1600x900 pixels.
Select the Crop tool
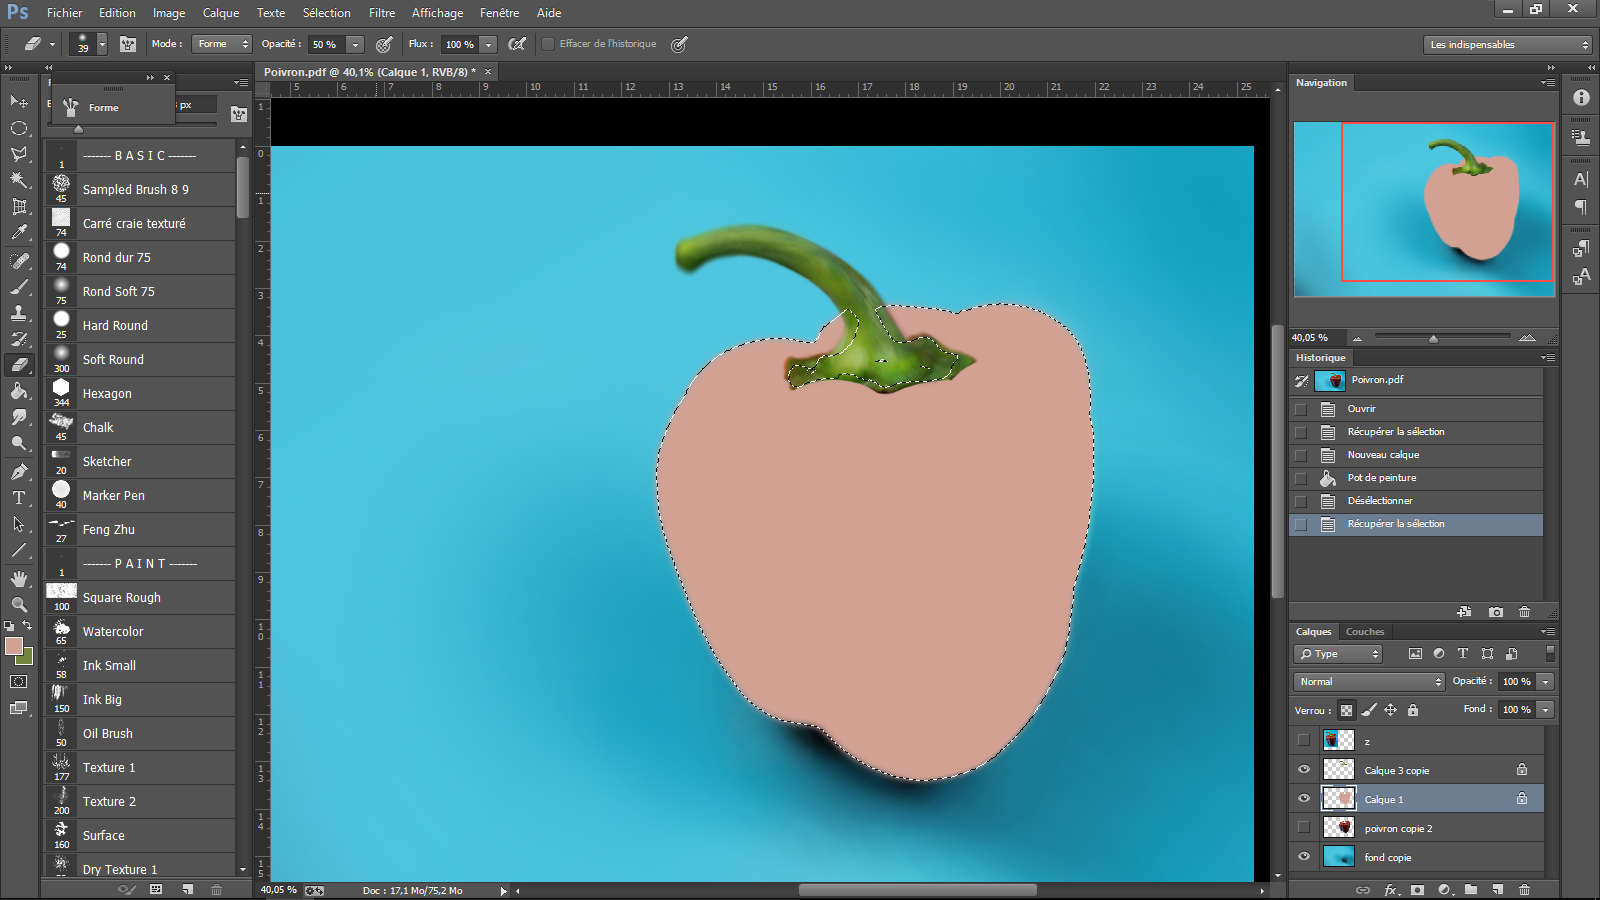(19, 206)
